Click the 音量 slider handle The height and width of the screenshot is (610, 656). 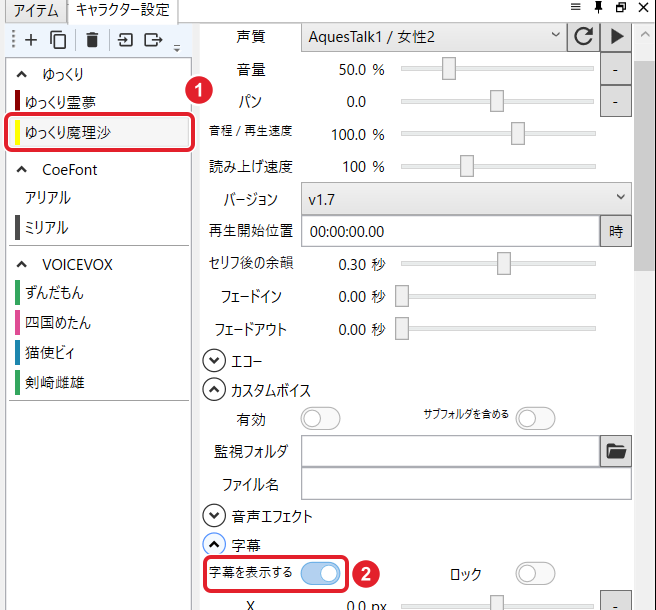point(449,69)
